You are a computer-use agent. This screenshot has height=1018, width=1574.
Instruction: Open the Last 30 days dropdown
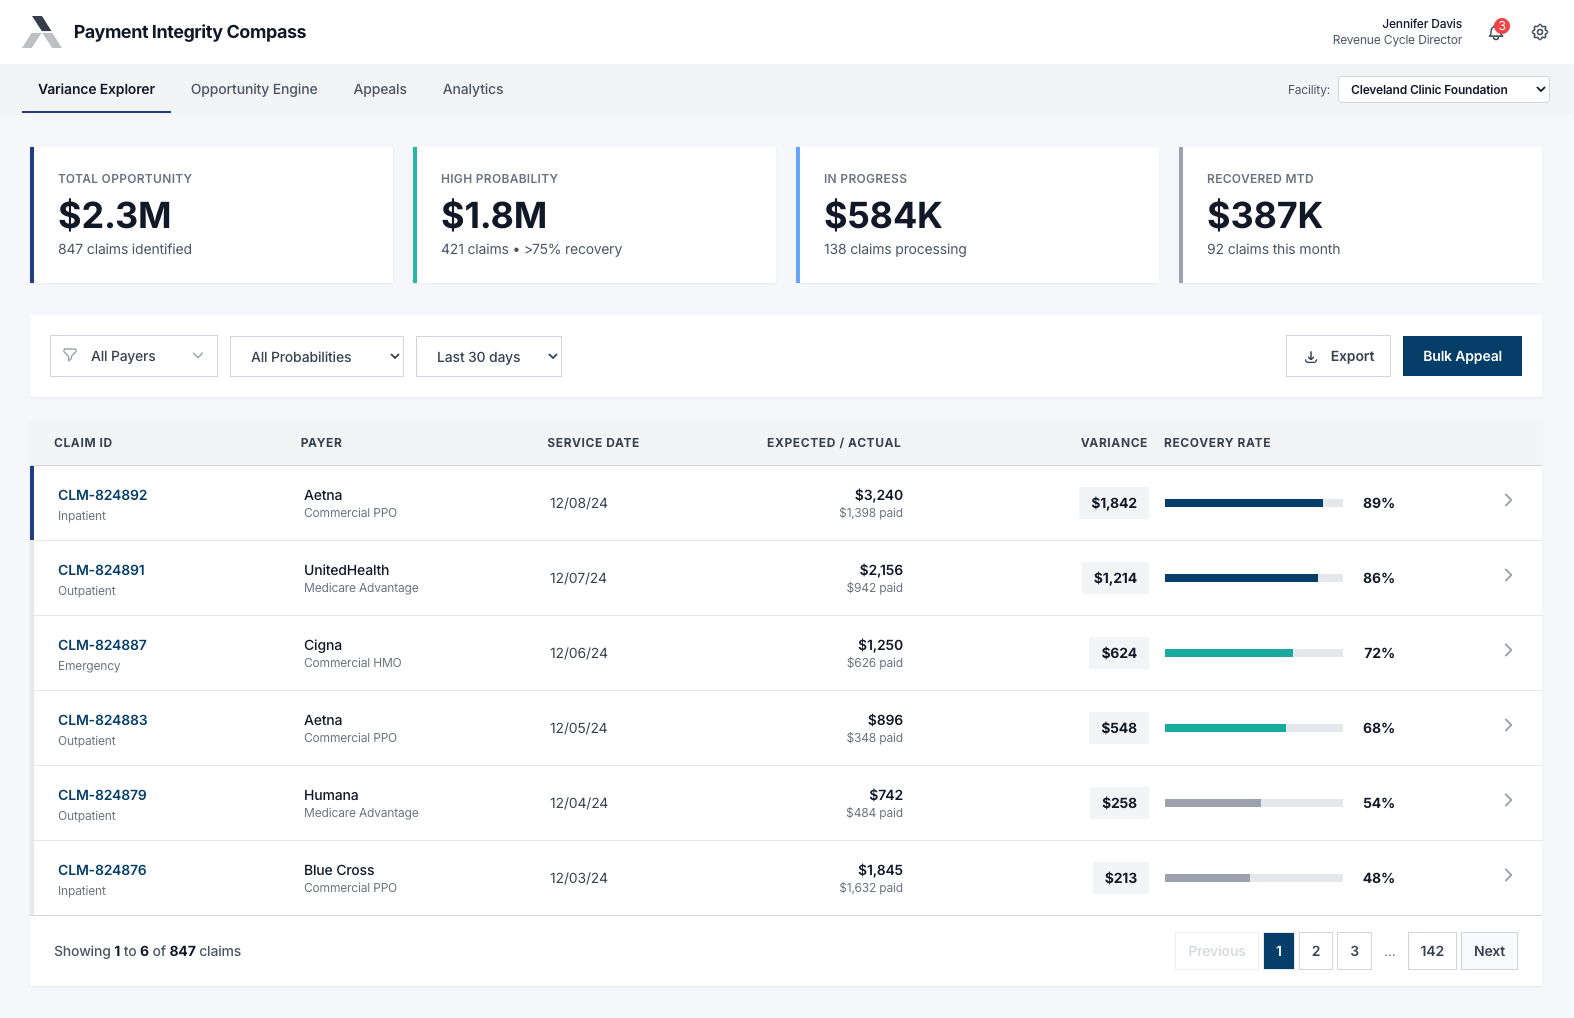pyautogui.click(x=489, y=357)
